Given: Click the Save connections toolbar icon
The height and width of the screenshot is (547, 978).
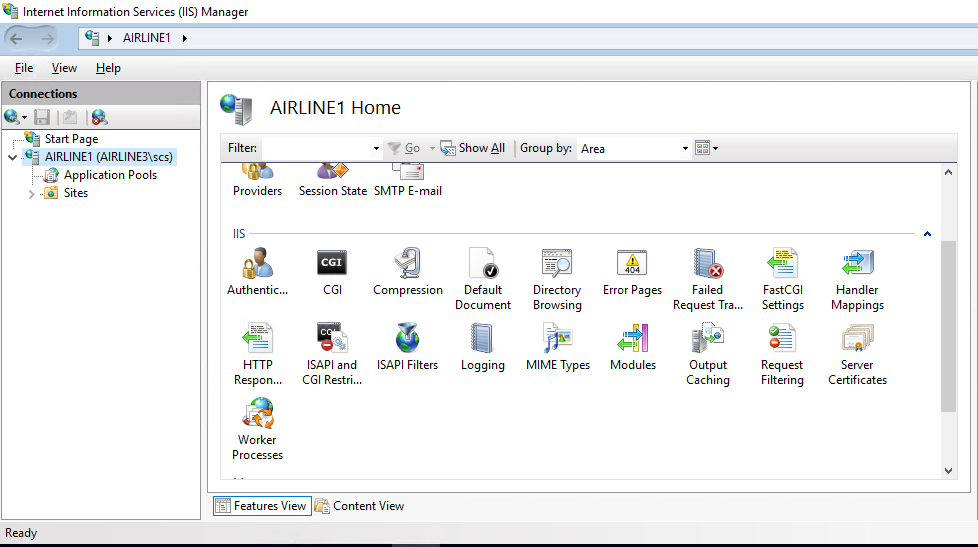Looking at the screenshot, I should 42,117.
